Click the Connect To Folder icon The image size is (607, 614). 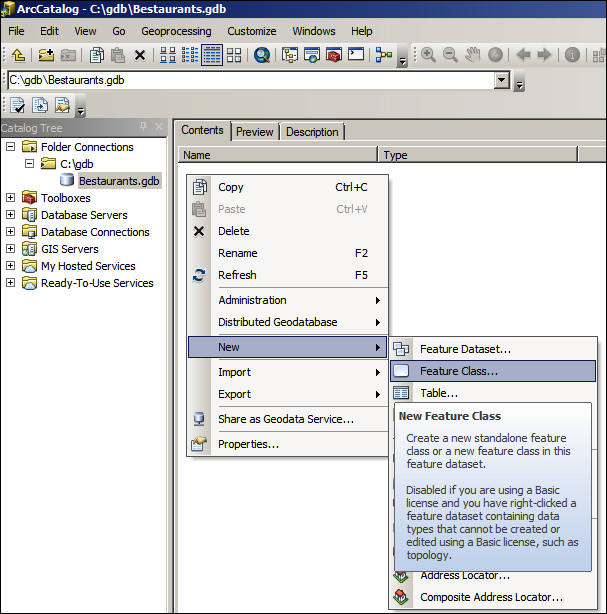pos(46,55)
